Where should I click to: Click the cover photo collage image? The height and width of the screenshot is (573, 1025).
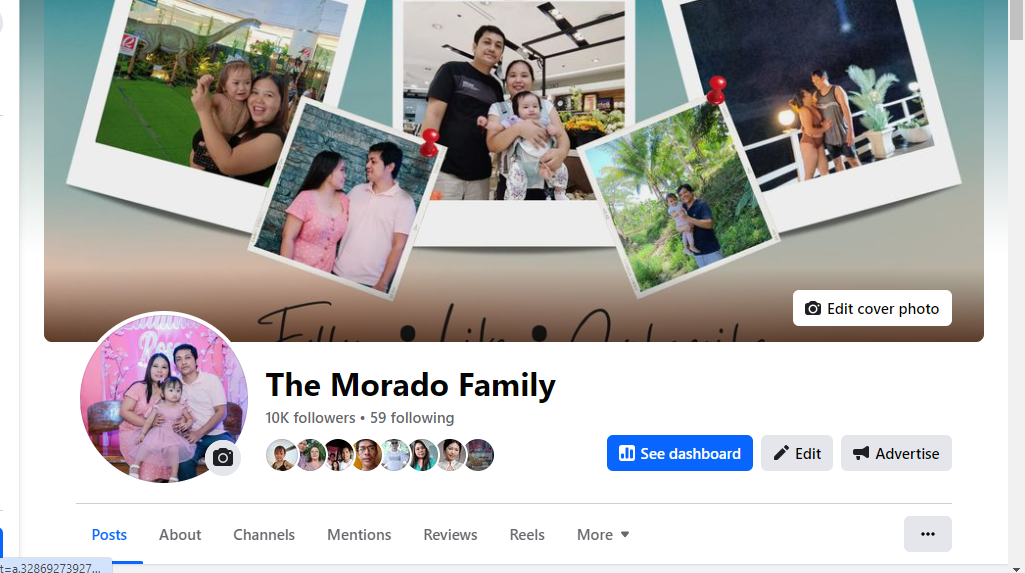click(x=514, y=171)
